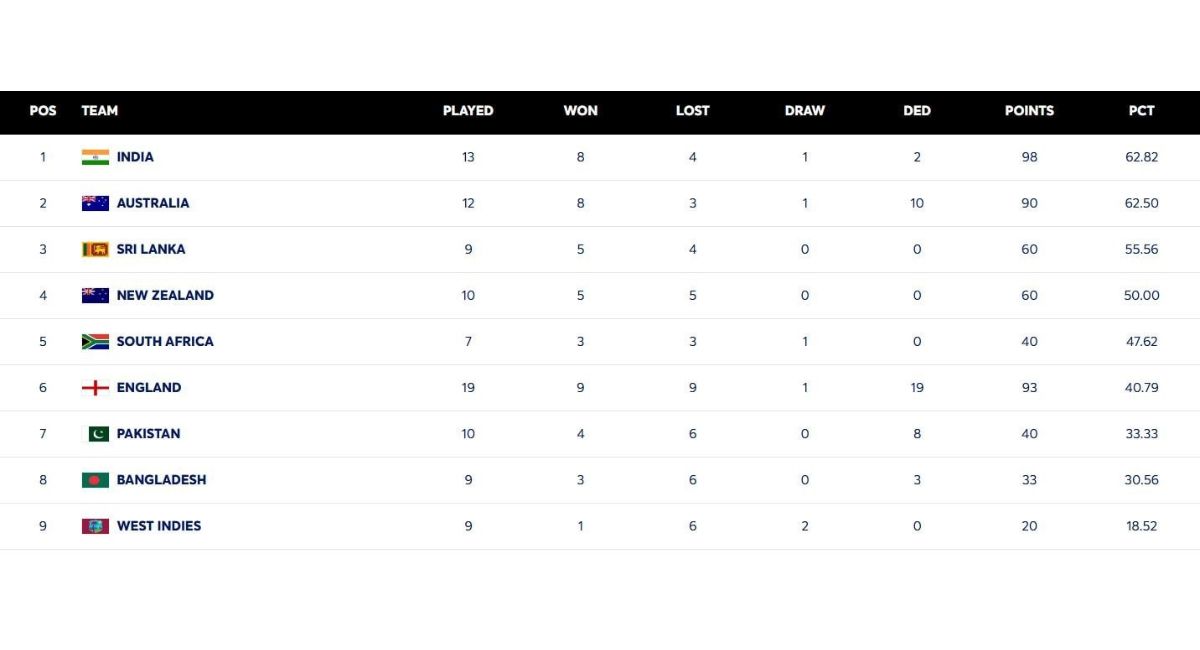
Task: Click the England flag icon
Action: (x=95, y=387)
